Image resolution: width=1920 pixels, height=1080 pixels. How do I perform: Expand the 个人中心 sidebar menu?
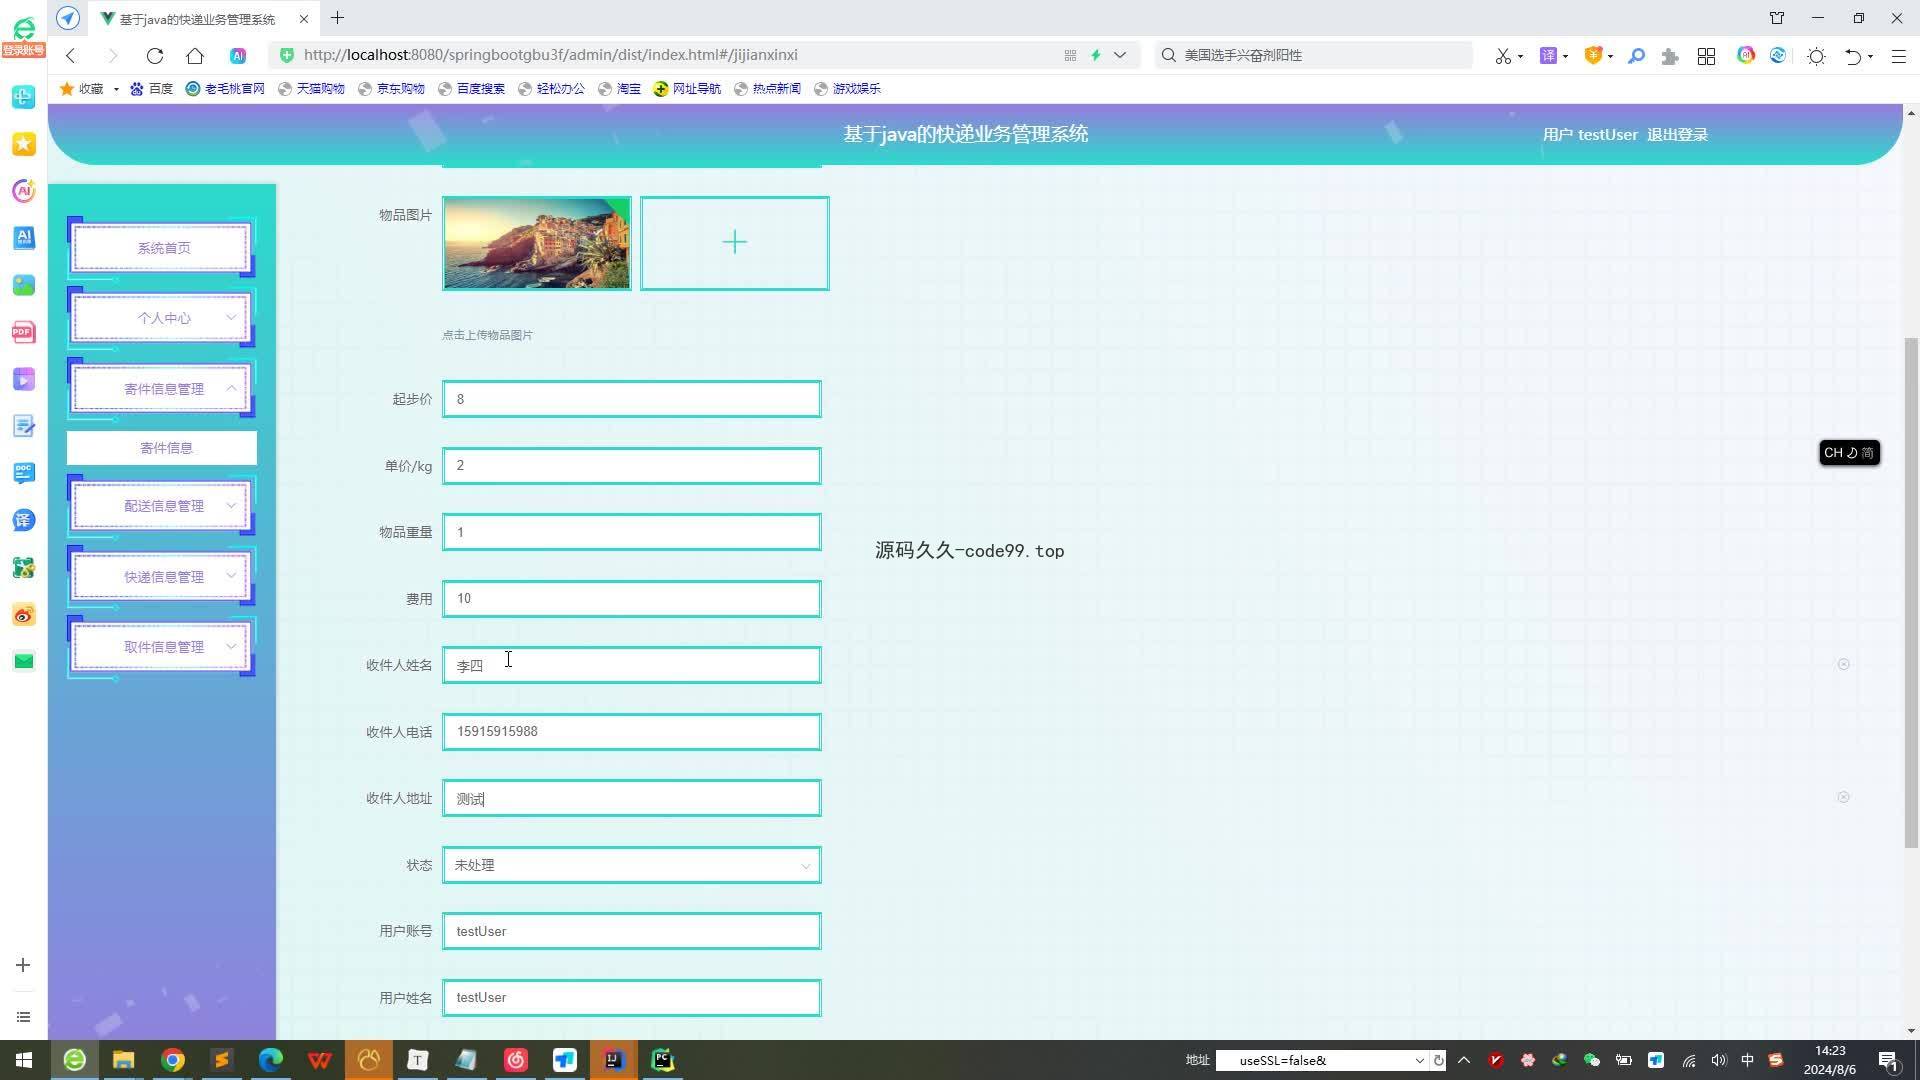click(x=162, y=318)
